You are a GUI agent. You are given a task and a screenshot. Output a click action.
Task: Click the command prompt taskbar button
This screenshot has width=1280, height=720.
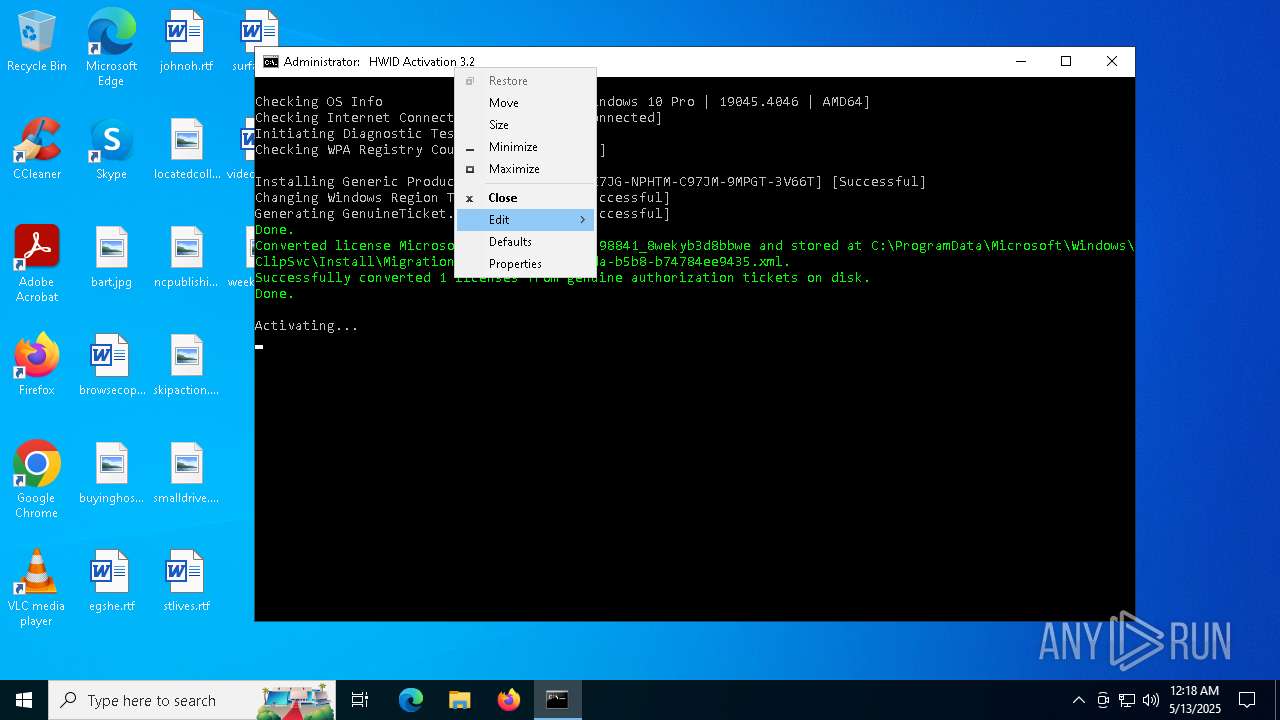(x=557, y=700)
